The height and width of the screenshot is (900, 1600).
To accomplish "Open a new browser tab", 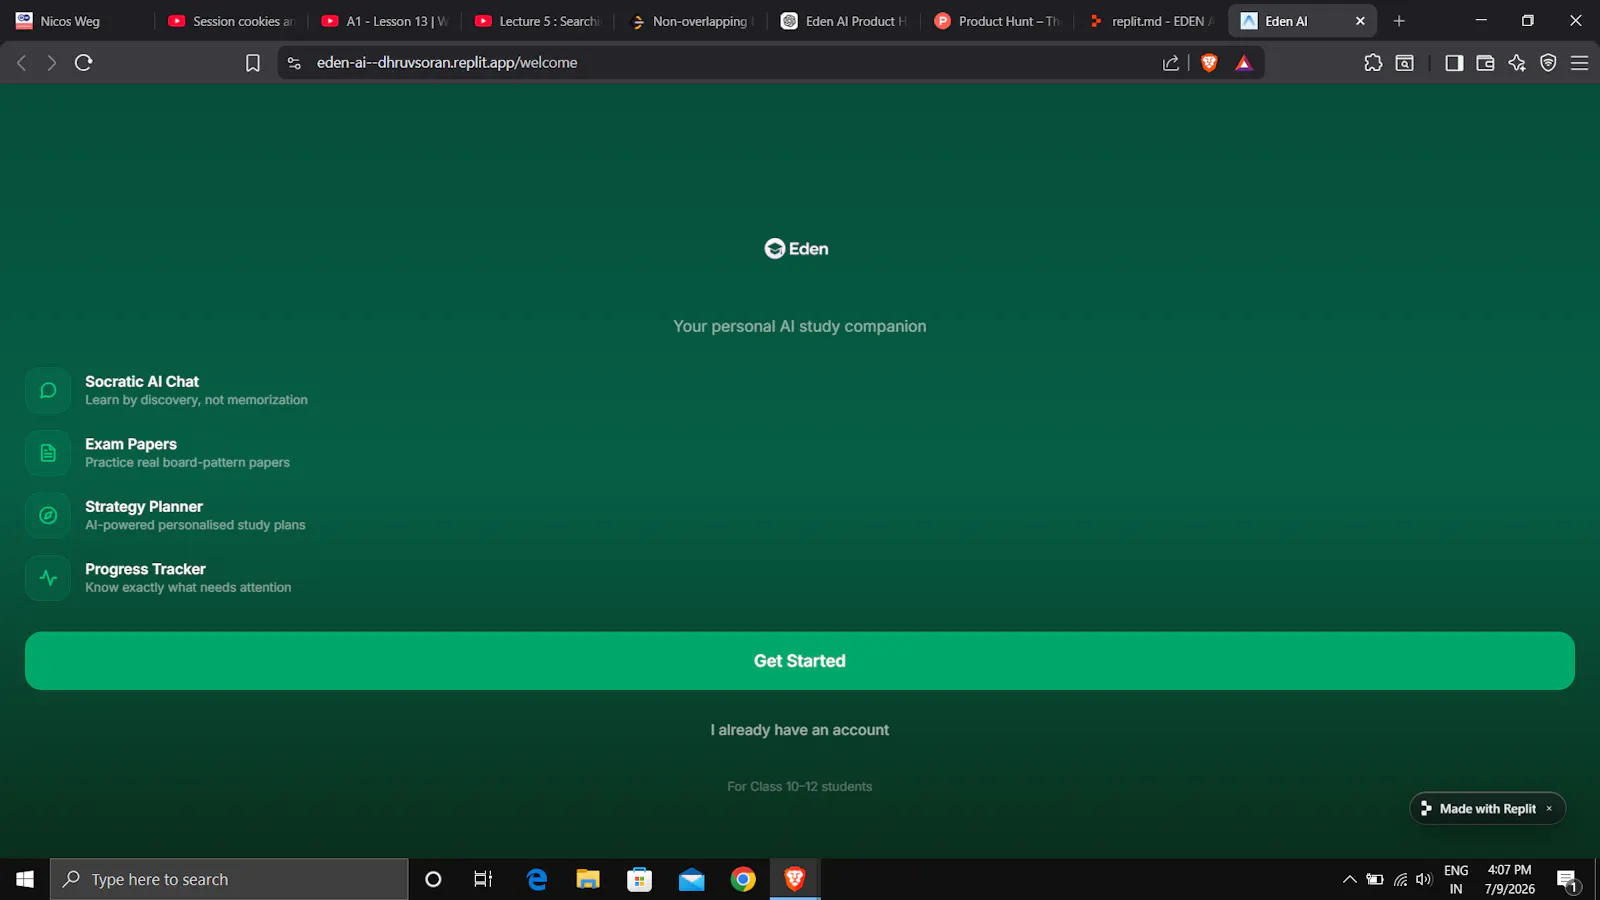I will pyautogui.click(x=1399, y=21).
